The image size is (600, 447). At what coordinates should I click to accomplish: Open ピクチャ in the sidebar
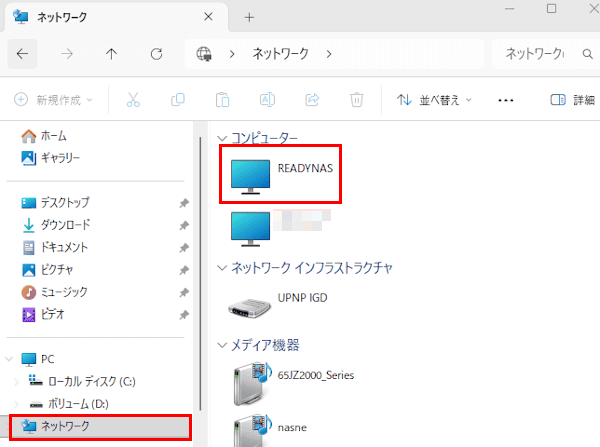pos(47,270)
